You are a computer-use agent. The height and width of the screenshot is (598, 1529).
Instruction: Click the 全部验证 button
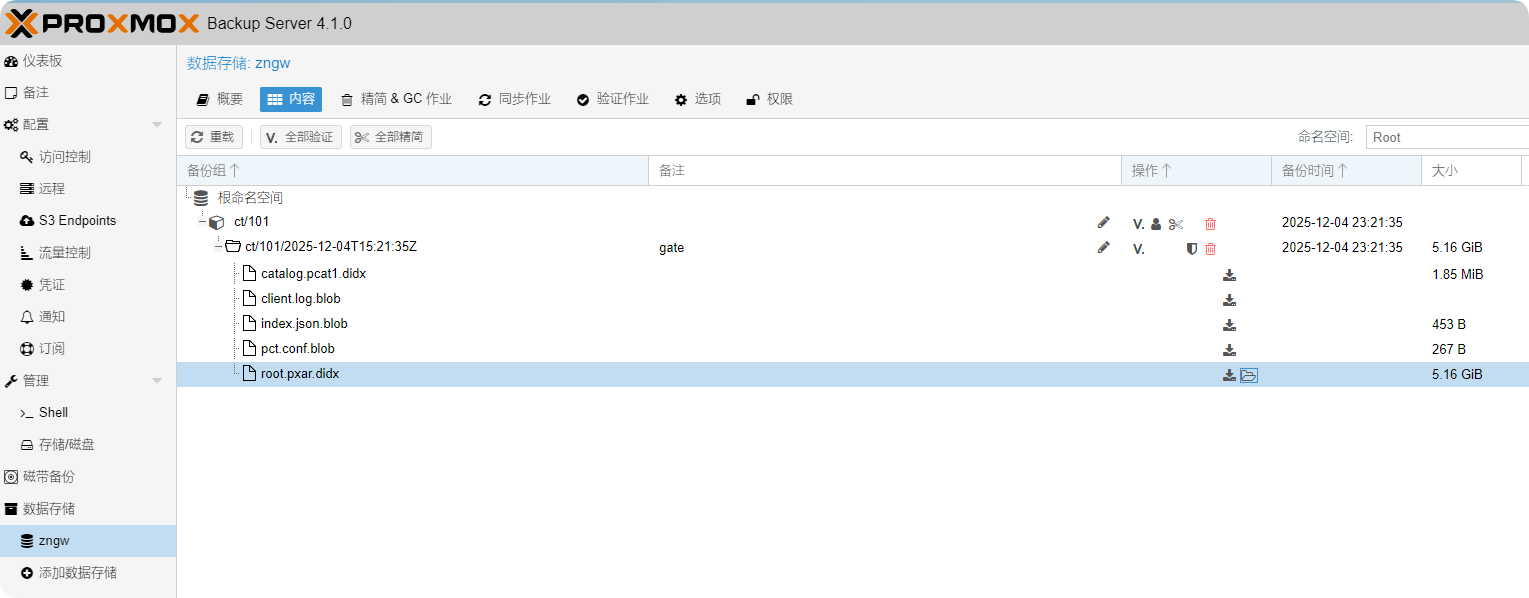tap(300, 137)
